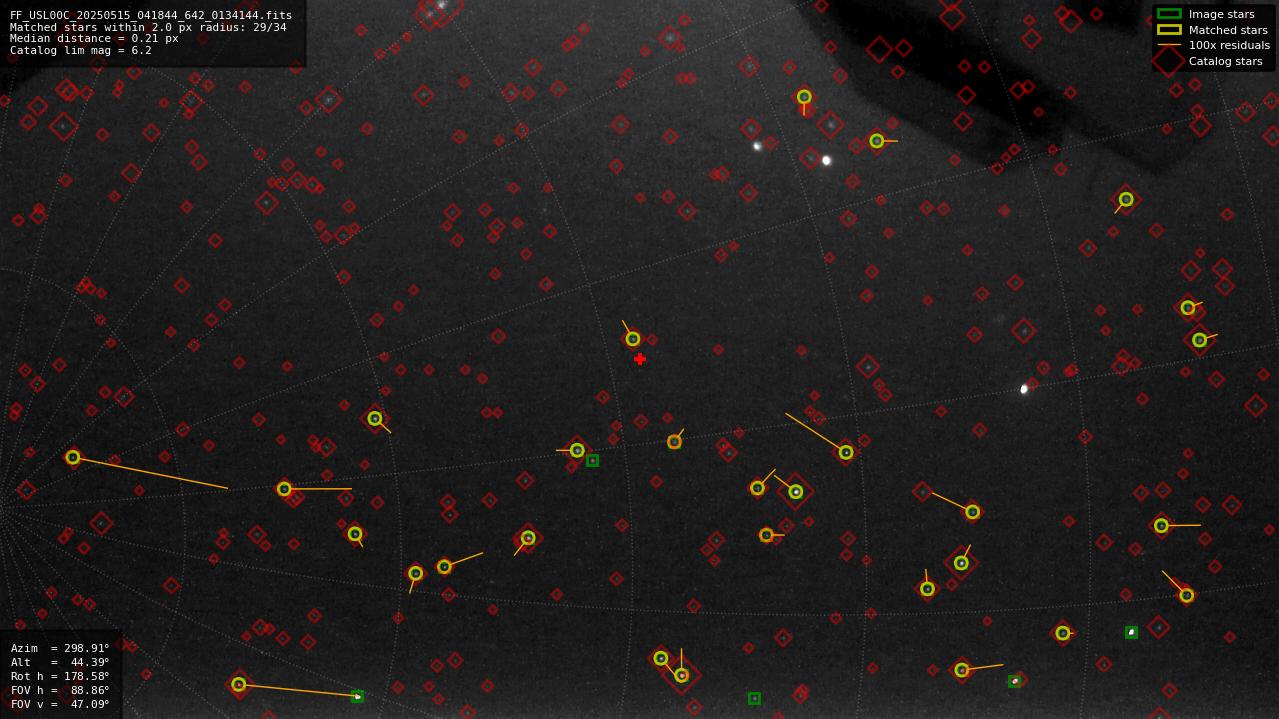Click the 'Azim = 298.91°' readout
Viewport: 1279px width, 719px height.
(60, 648)
